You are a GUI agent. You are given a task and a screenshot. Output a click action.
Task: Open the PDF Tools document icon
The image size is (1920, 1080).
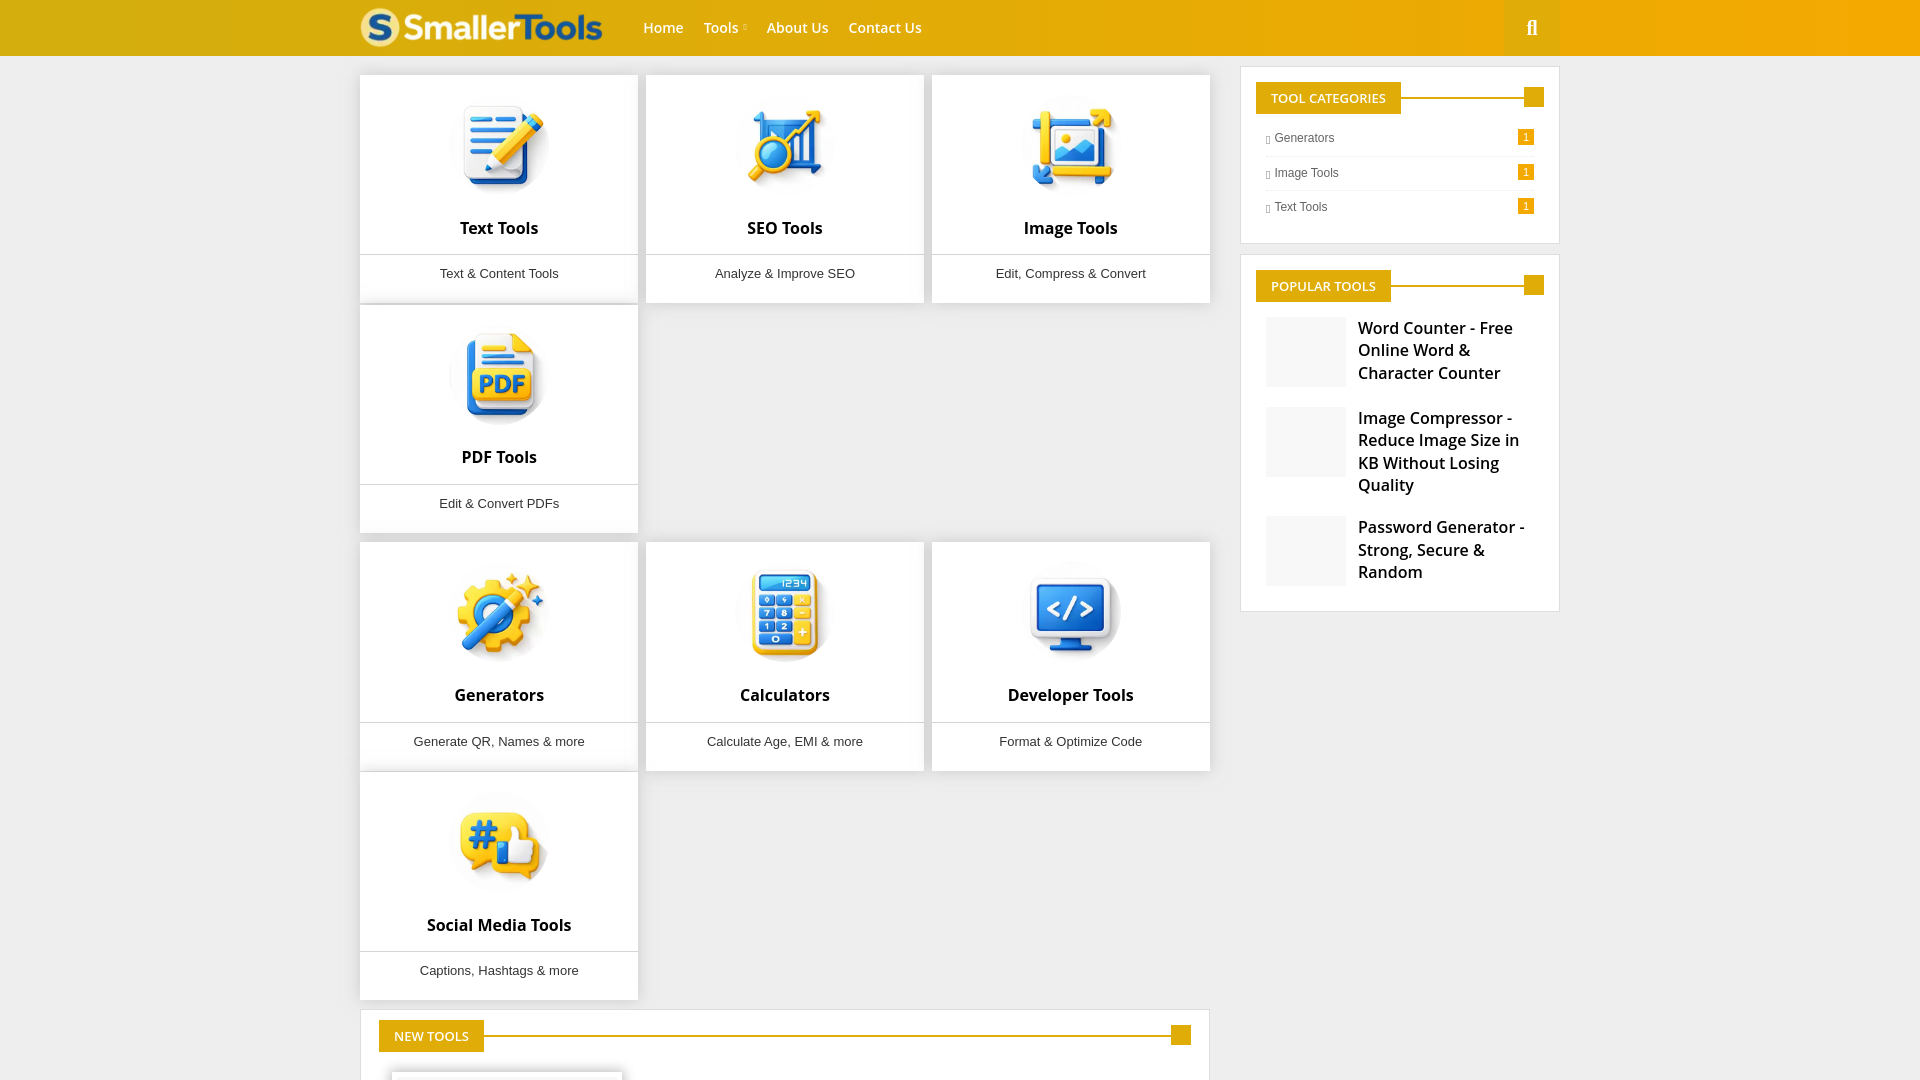[x=499, y=377]
